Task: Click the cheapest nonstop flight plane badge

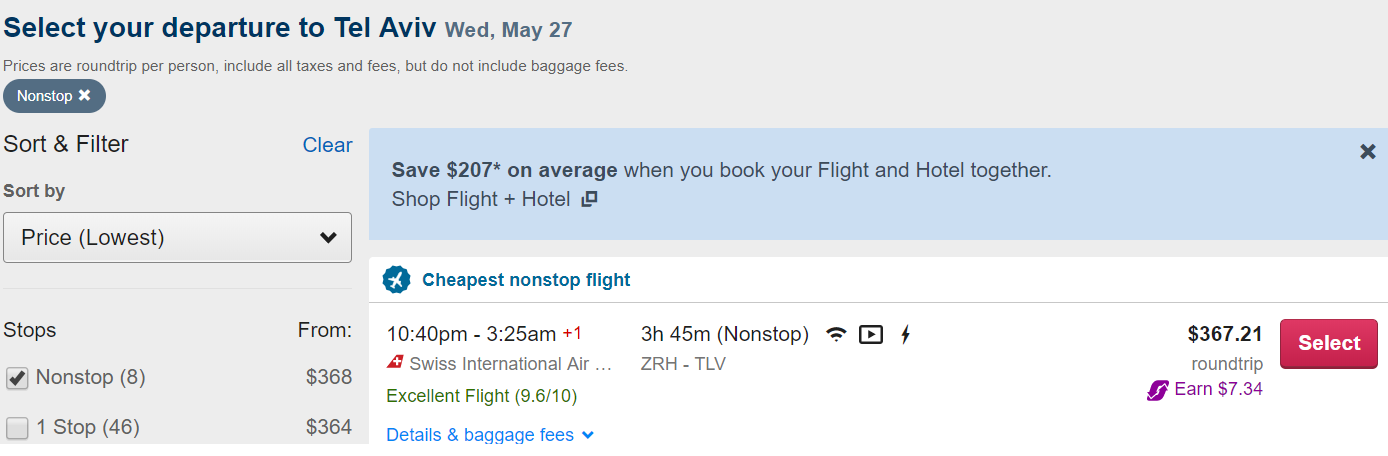Action: (397, 280)
